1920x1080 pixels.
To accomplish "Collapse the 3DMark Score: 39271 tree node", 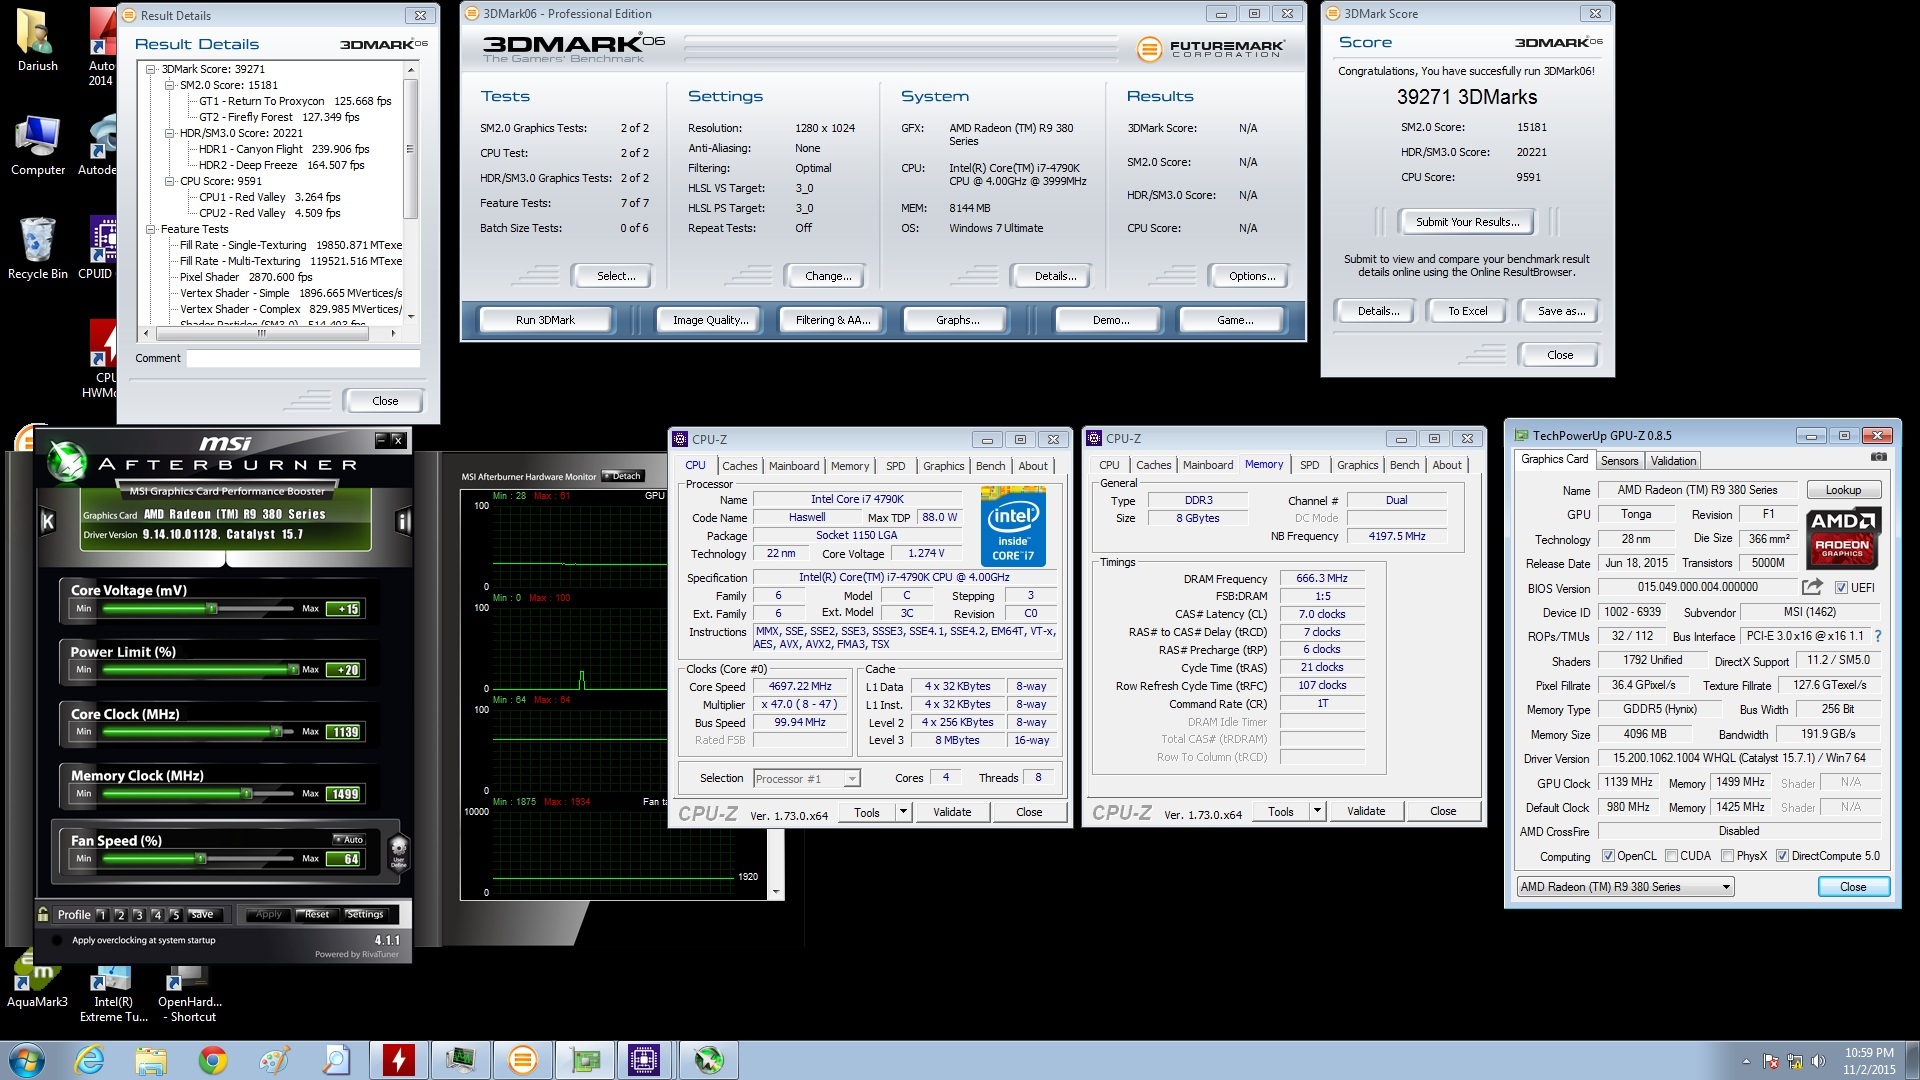I will (x=151, y=69).
